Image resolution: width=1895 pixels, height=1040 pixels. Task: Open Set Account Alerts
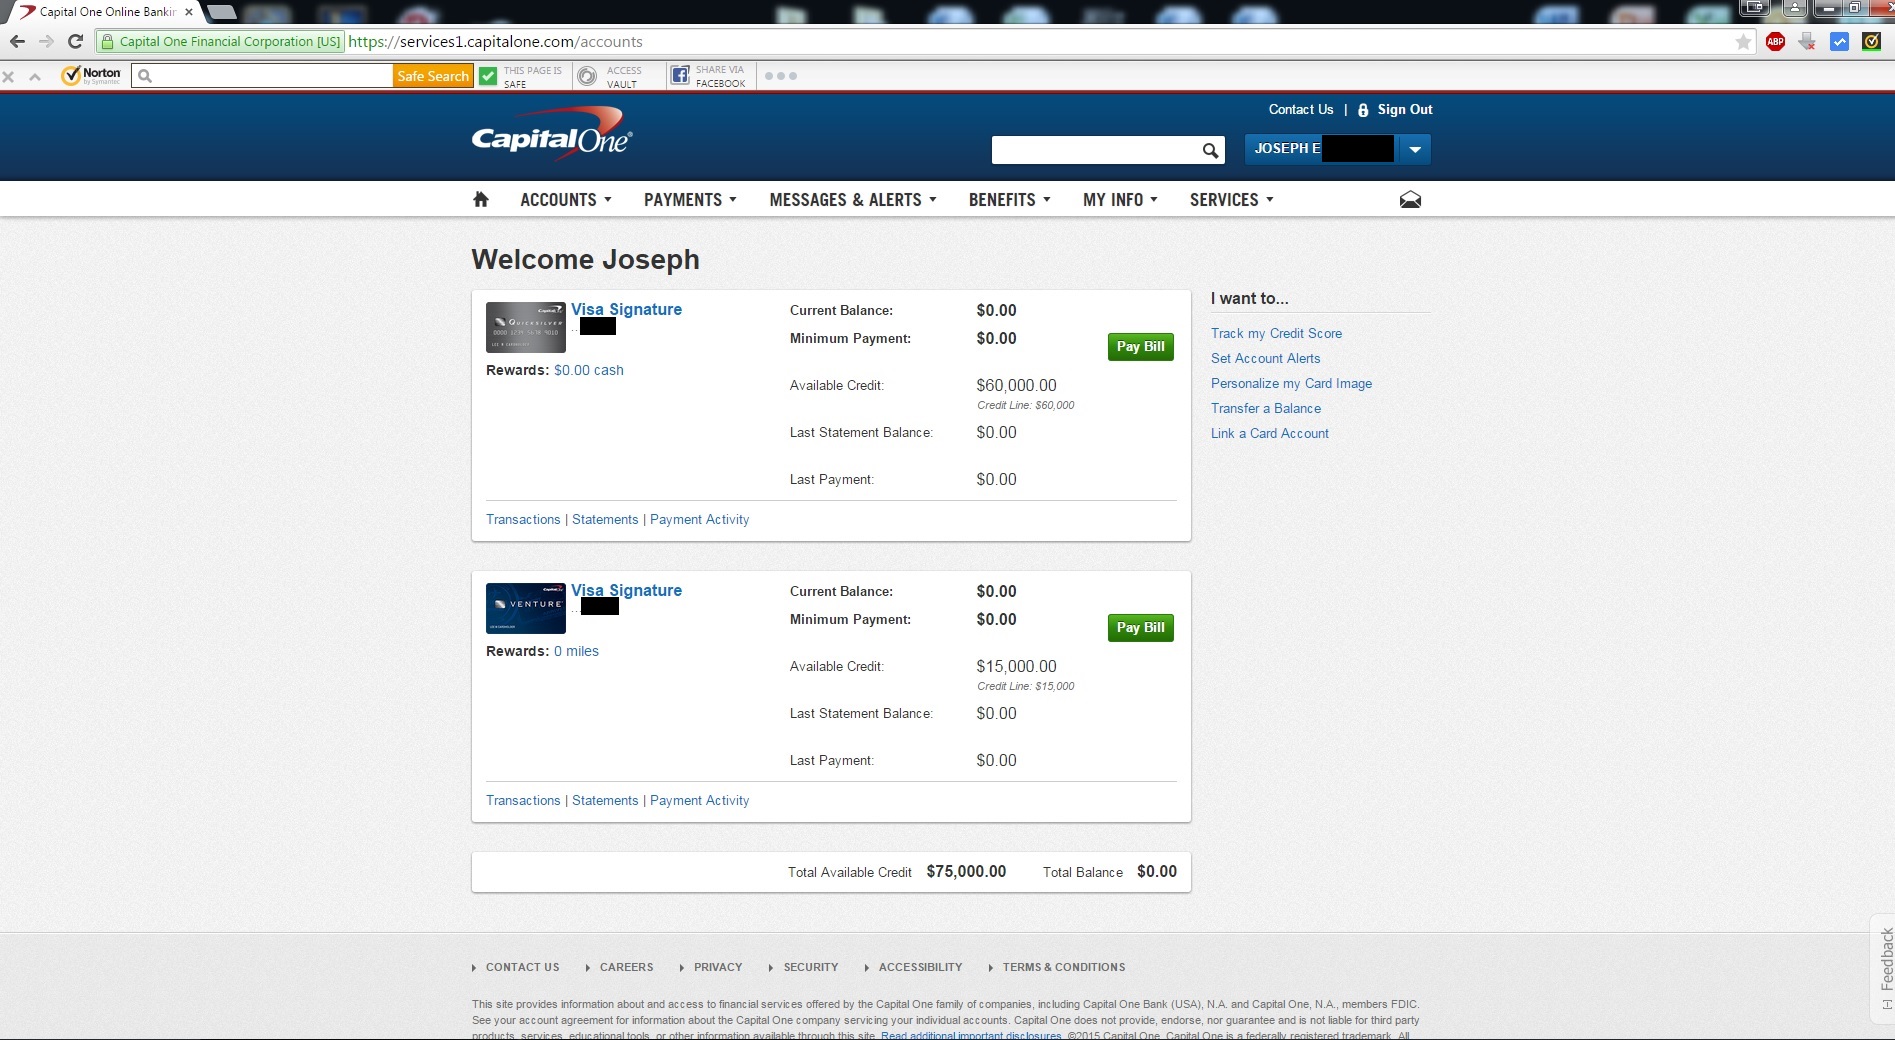click(x=1265, y=359)
